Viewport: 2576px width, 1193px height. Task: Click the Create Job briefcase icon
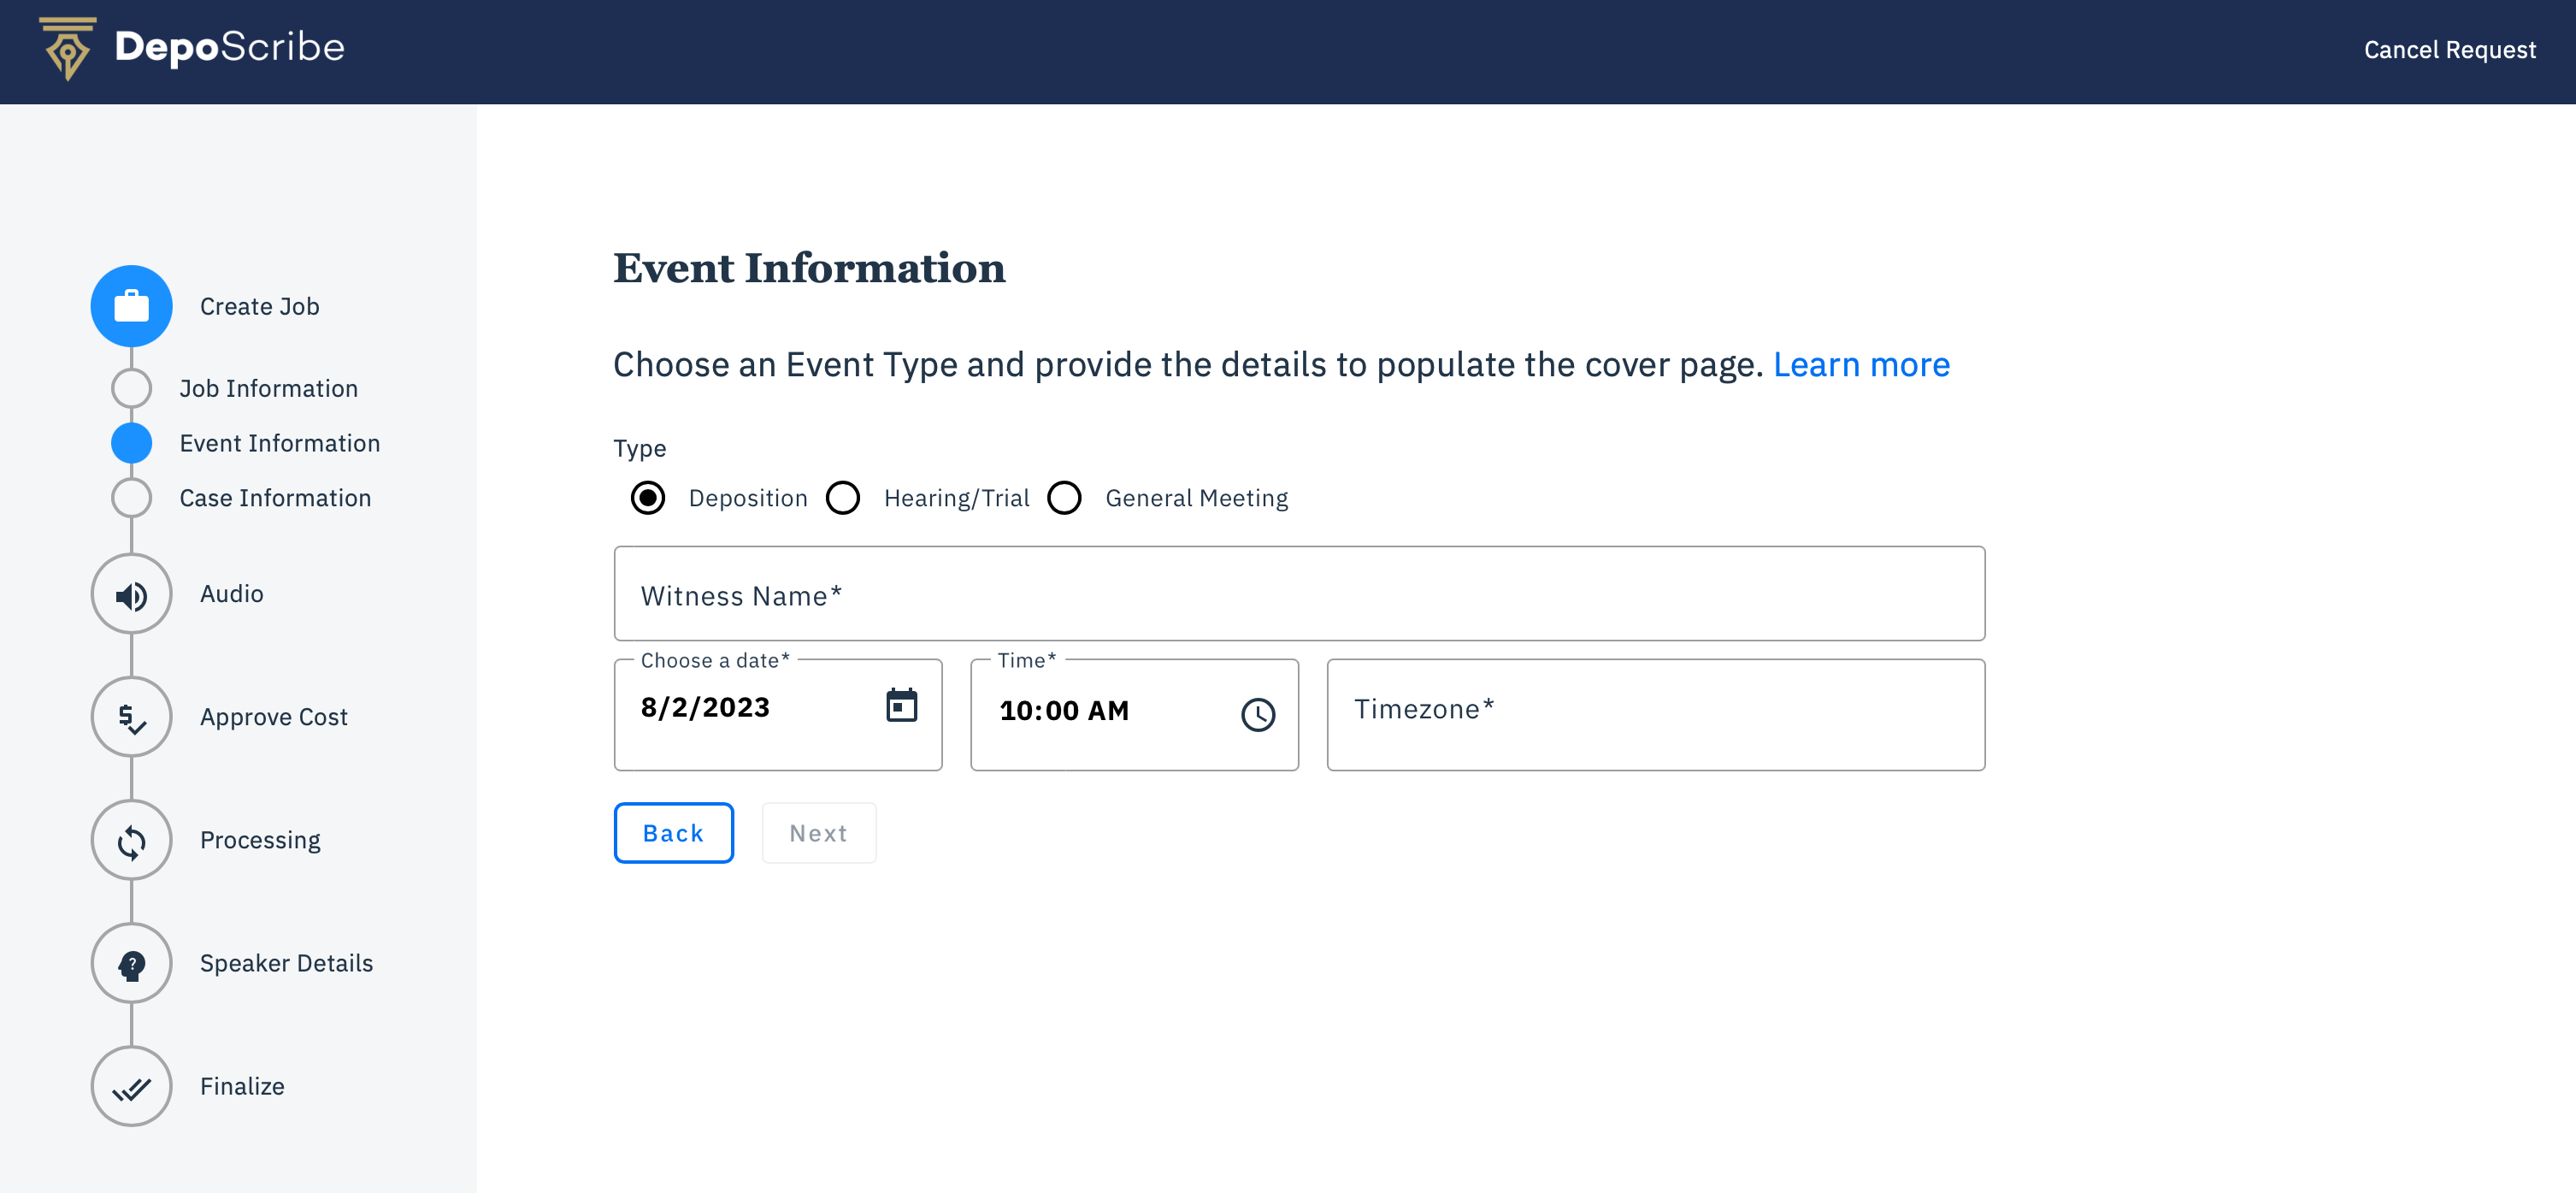pos(131,306)
